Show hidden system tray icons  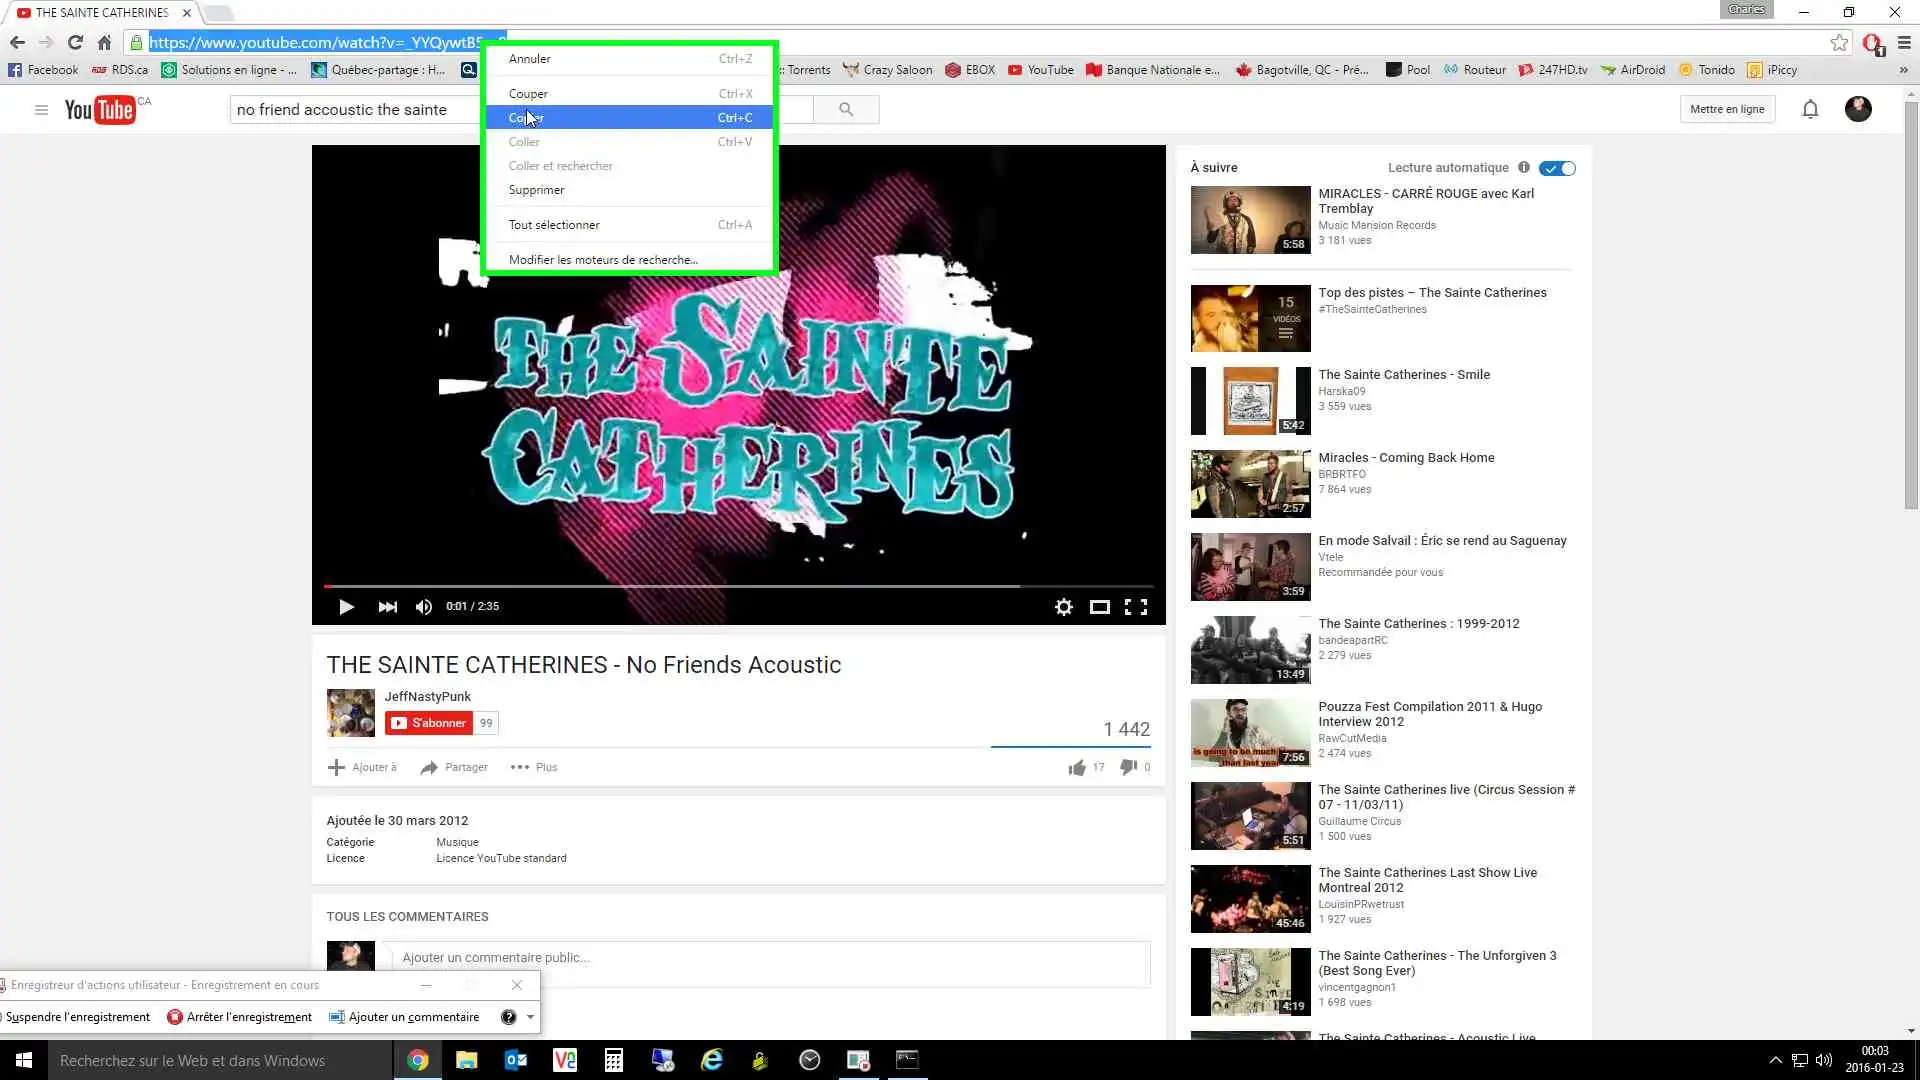tap(1775, 1060)
